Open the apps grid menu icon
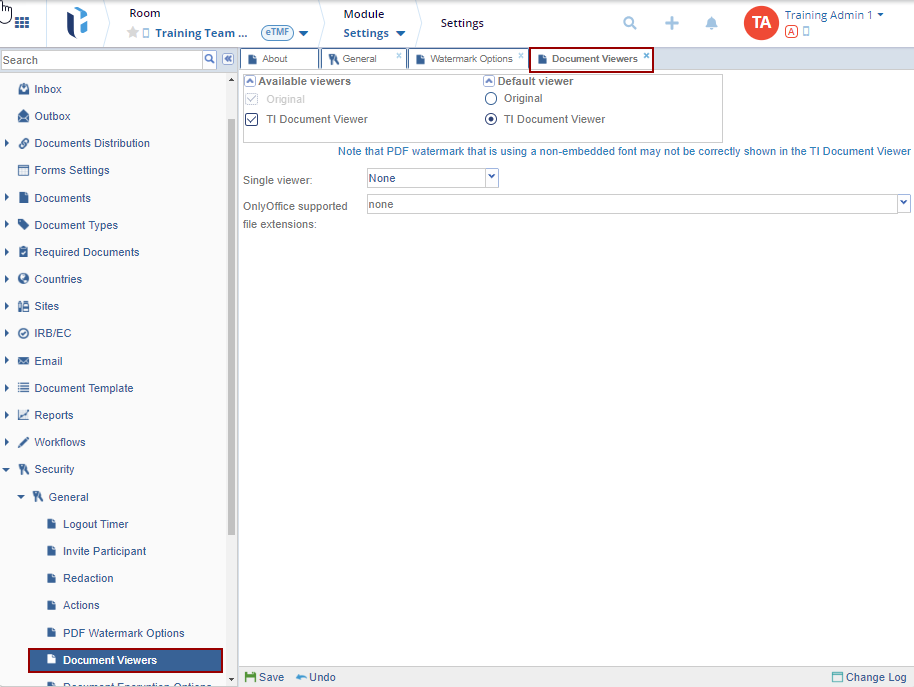 [x=21, y=23]
